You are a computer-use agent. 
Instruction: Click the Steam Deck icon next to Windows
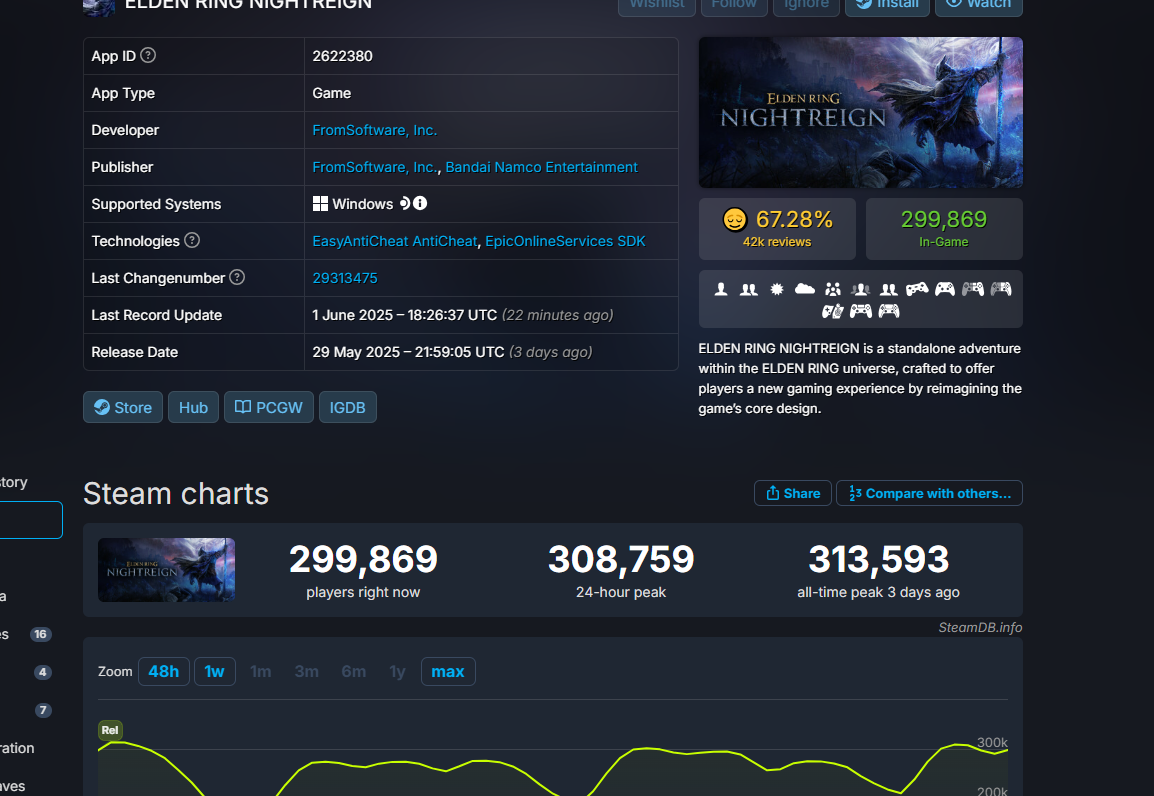click(x=405, y=203)
